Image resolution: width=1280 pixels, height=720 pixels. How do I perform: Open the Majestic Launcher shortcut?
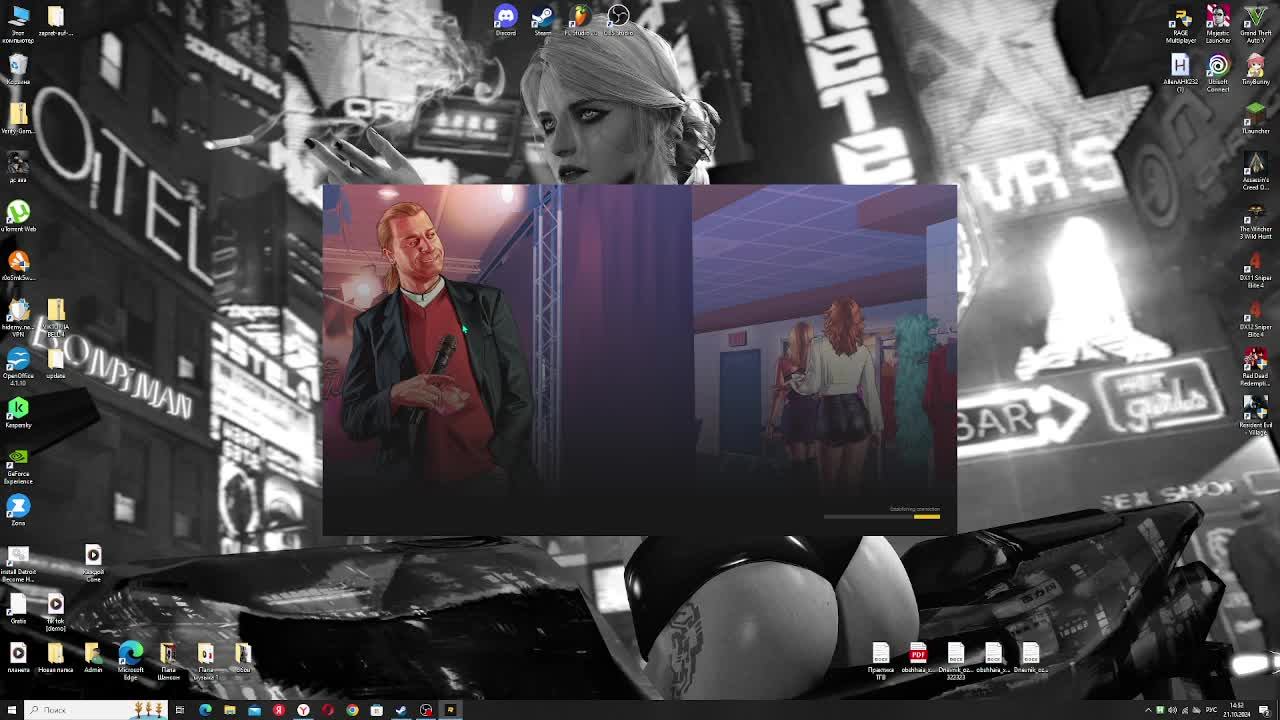pos(1218,25)
